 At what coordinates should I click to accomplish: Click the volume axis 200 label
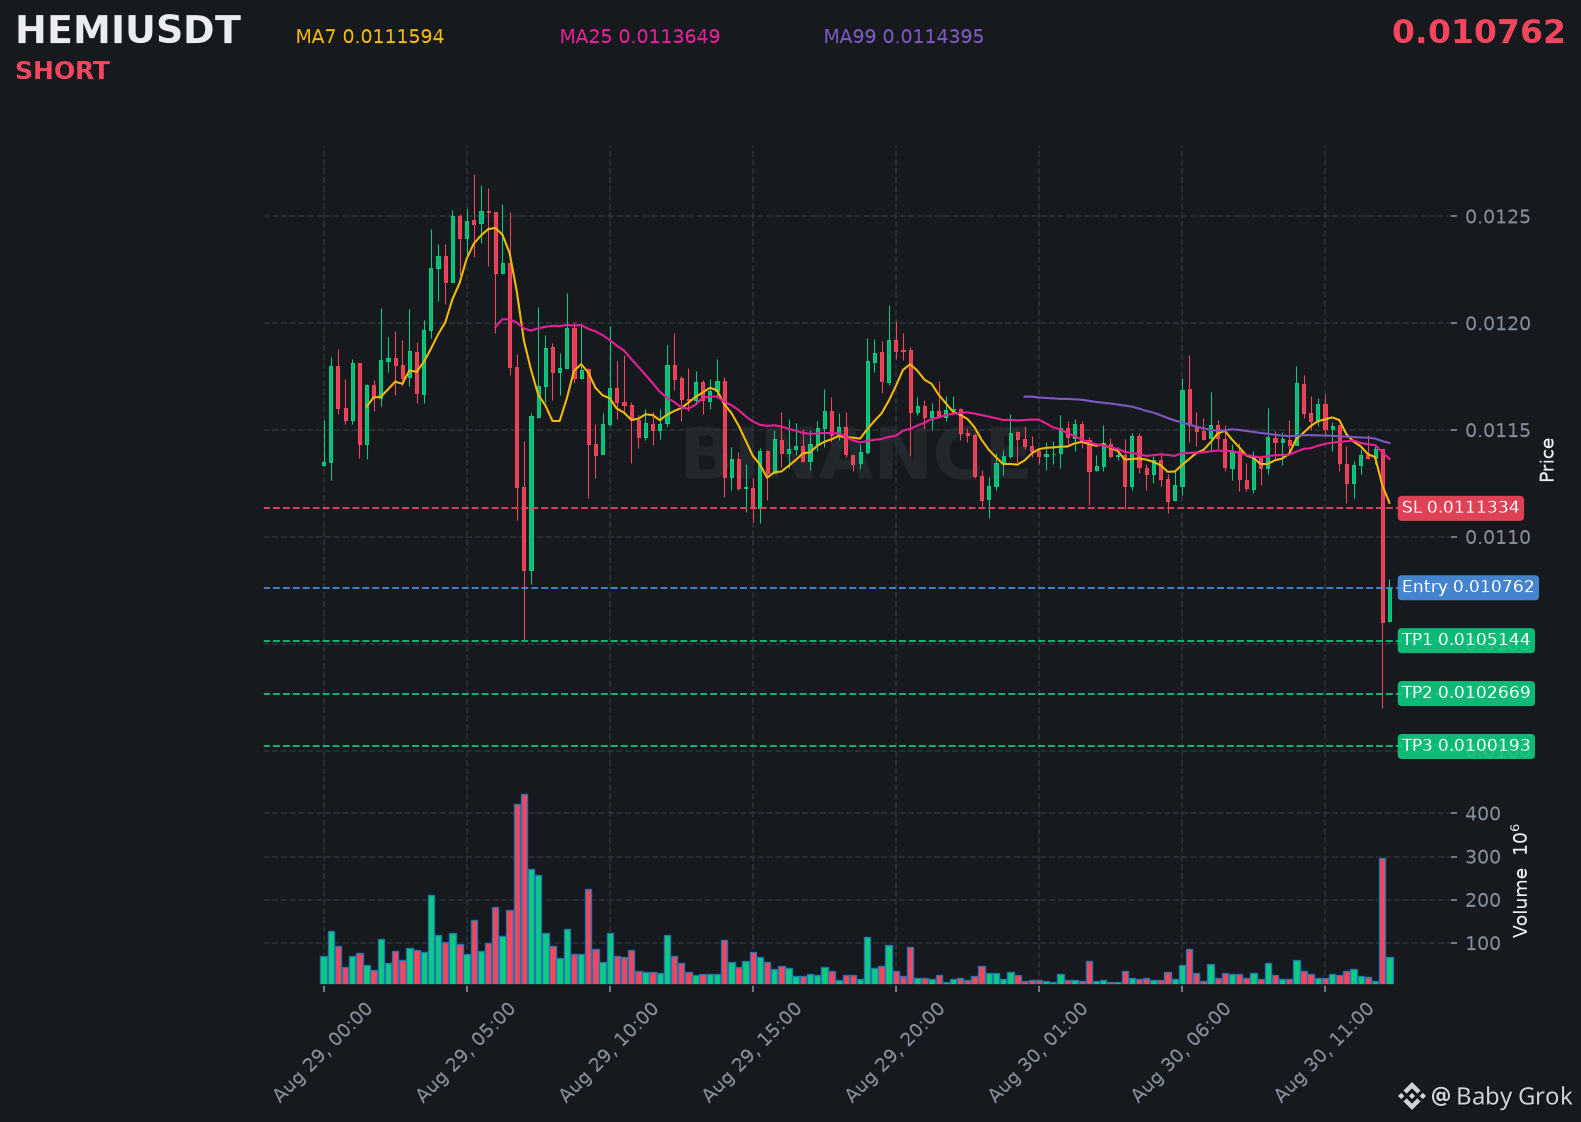tap(1483, 901)
